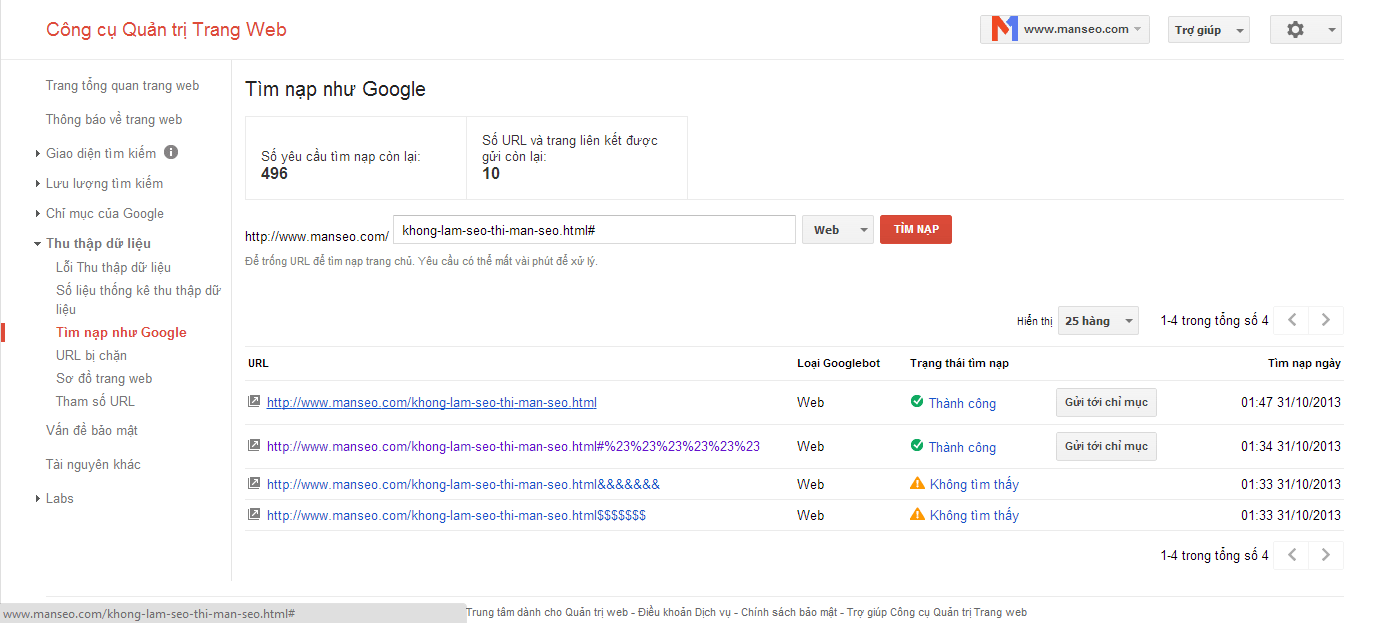This screenshot has height=623, width=1391.
Task: Go to next page using bottom arrow
Action: (1326, 555)
